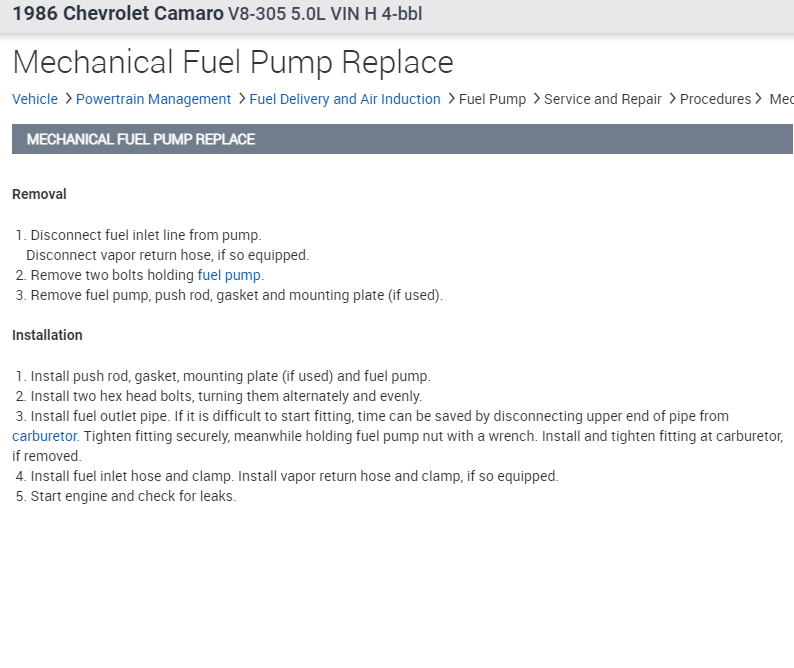Image resolution: width=794 pixels, height=668 pixels.
Task: Click the chevron right after Fuel Pump breadcrumb
Action: pos(536,99)
